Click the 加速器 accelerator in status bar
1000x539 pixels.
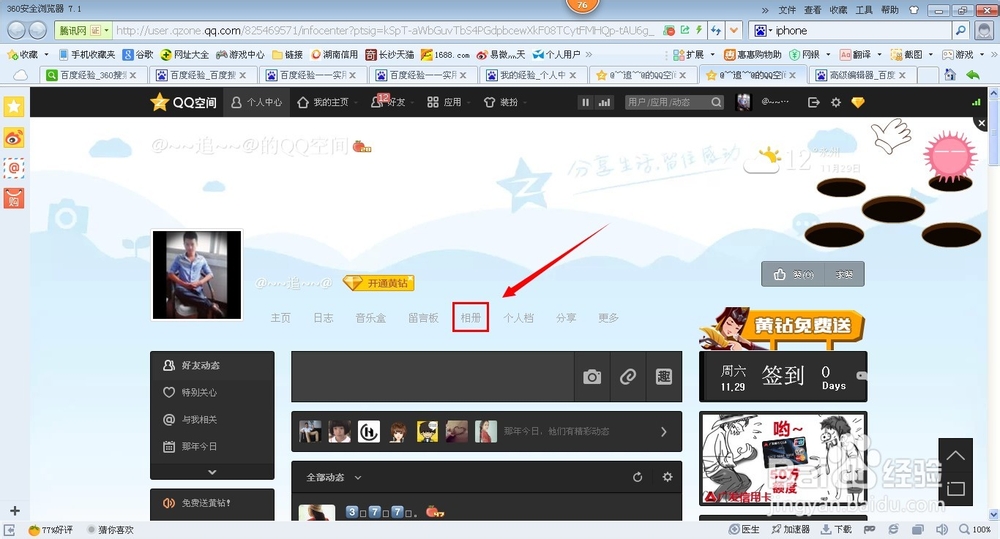coord(790,529)
